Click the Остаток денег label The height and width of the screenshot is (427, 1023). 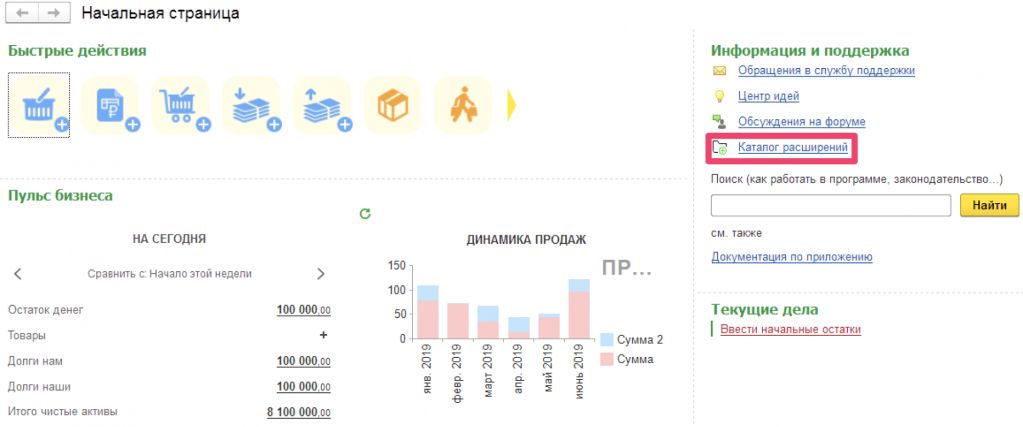click(46, 309)
